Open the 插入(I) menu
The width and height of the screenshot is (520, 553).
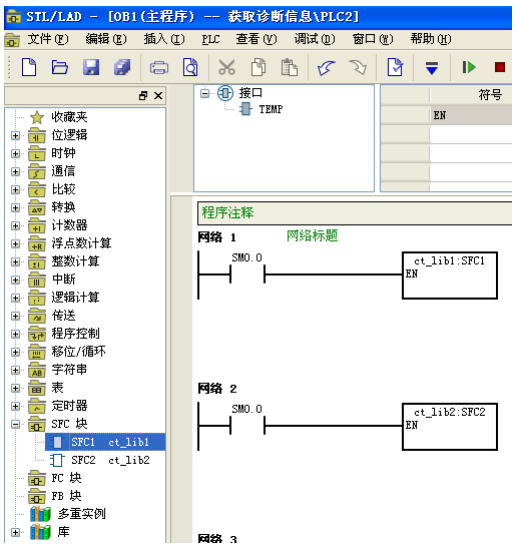(164, 39)
